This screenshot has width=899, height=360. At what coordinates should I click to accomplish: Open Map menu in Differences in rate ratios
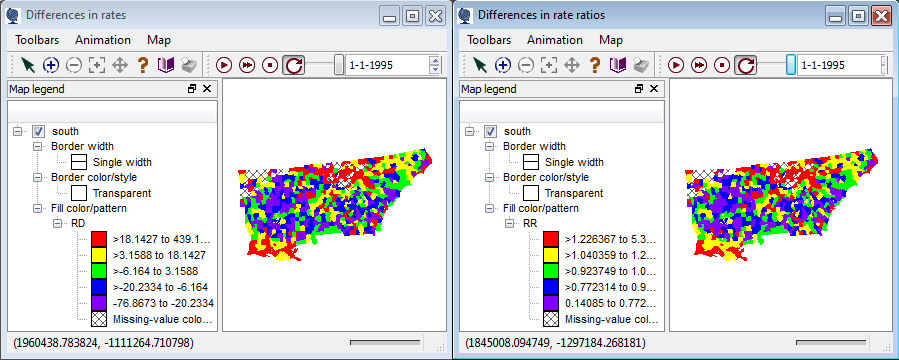point(611,40)
